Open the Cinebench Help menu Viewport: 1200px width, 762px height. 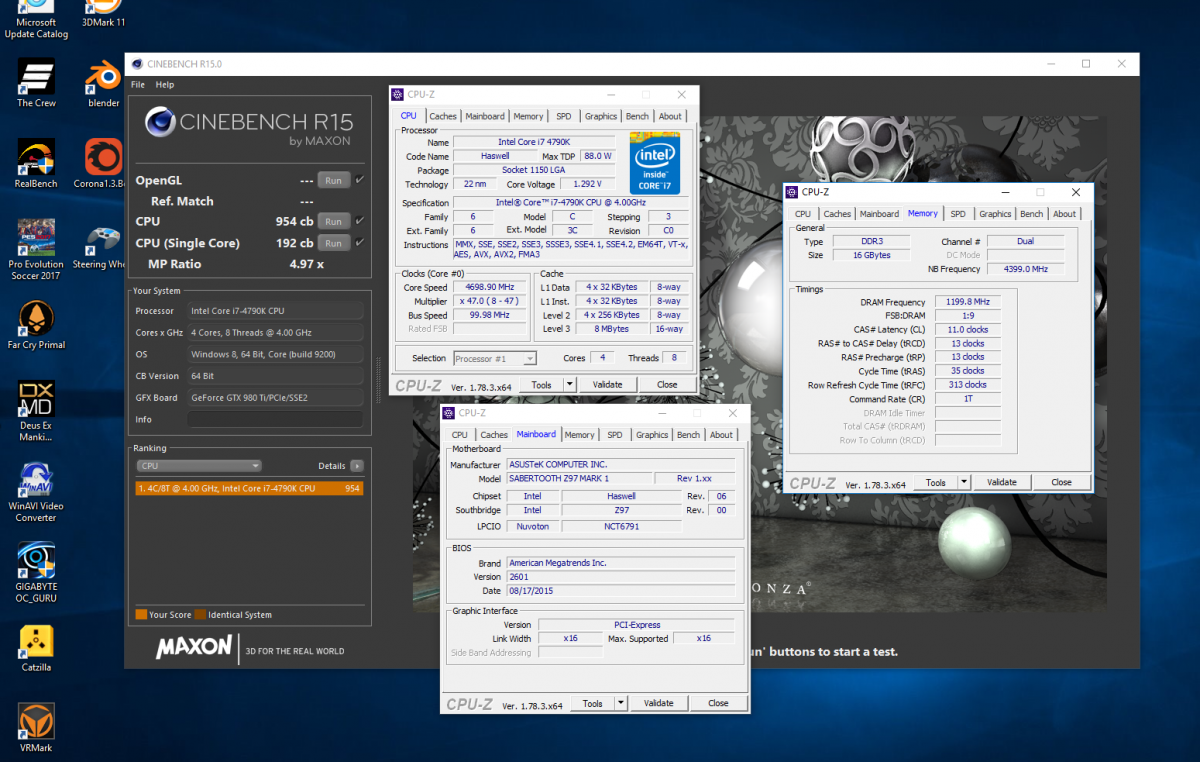point(165,85)
